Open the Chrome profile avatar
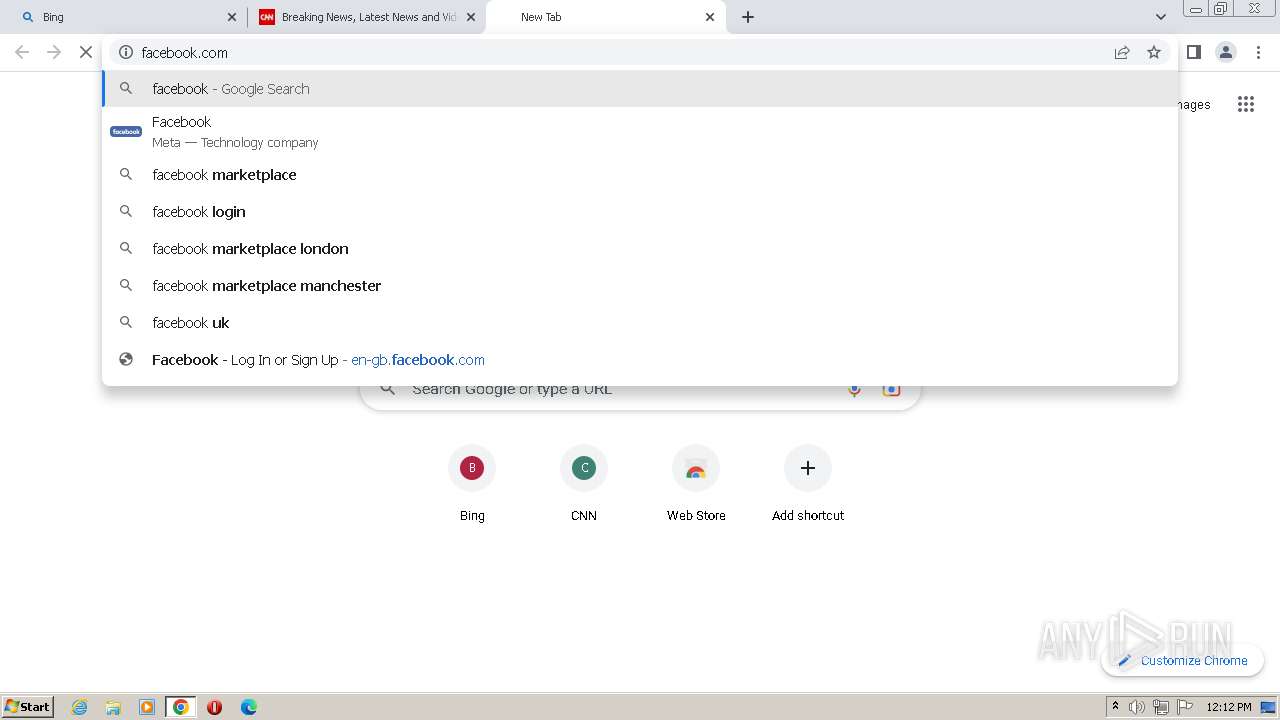This screenshot has height=720, width=1280. (x=1225, y=52)
